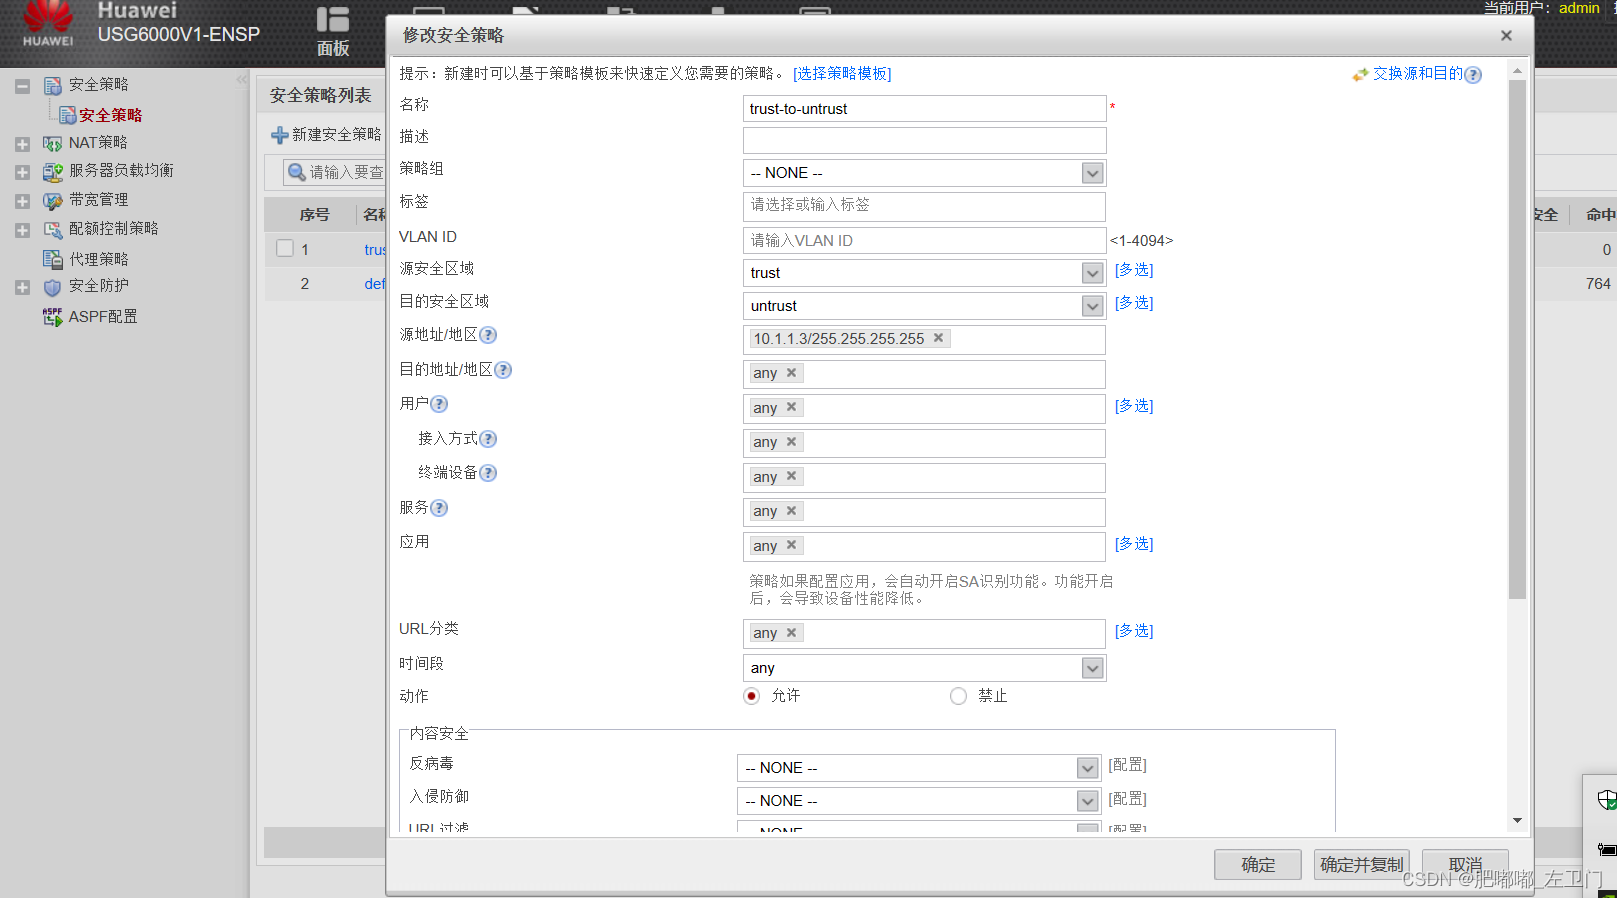Click the ASPF配置 icon in sidebar

[x=53, y=317]
